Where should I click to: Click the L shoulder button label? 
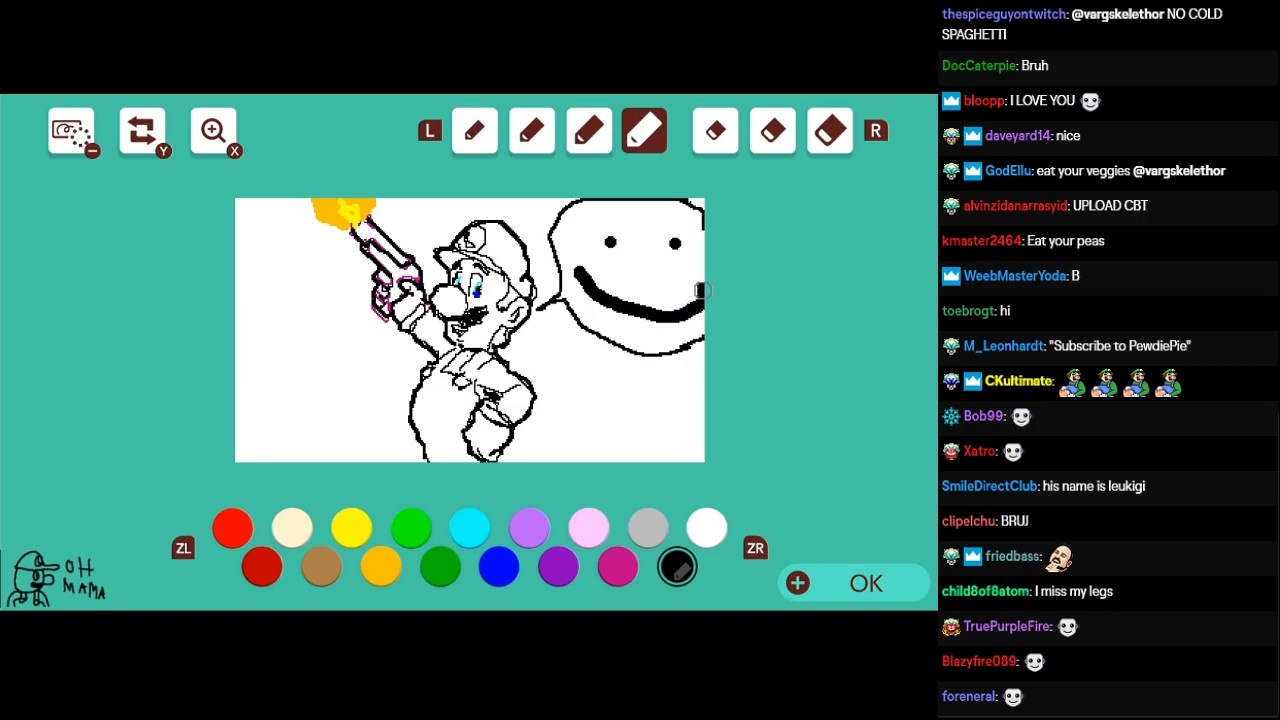point(430,131)
